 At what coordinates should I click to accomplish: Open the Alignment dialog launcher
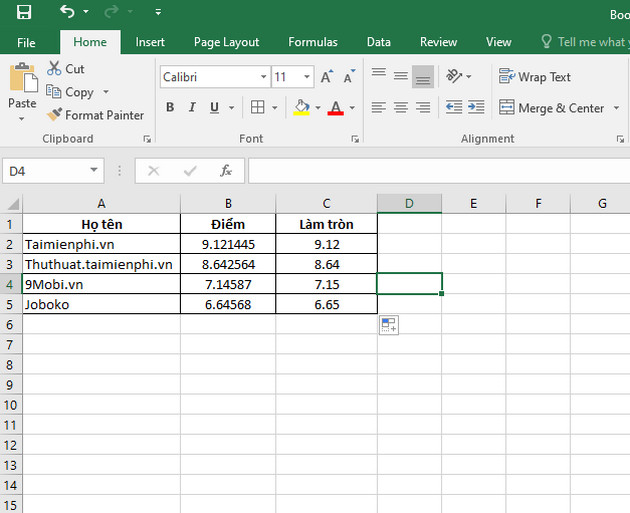pos(620,139)
